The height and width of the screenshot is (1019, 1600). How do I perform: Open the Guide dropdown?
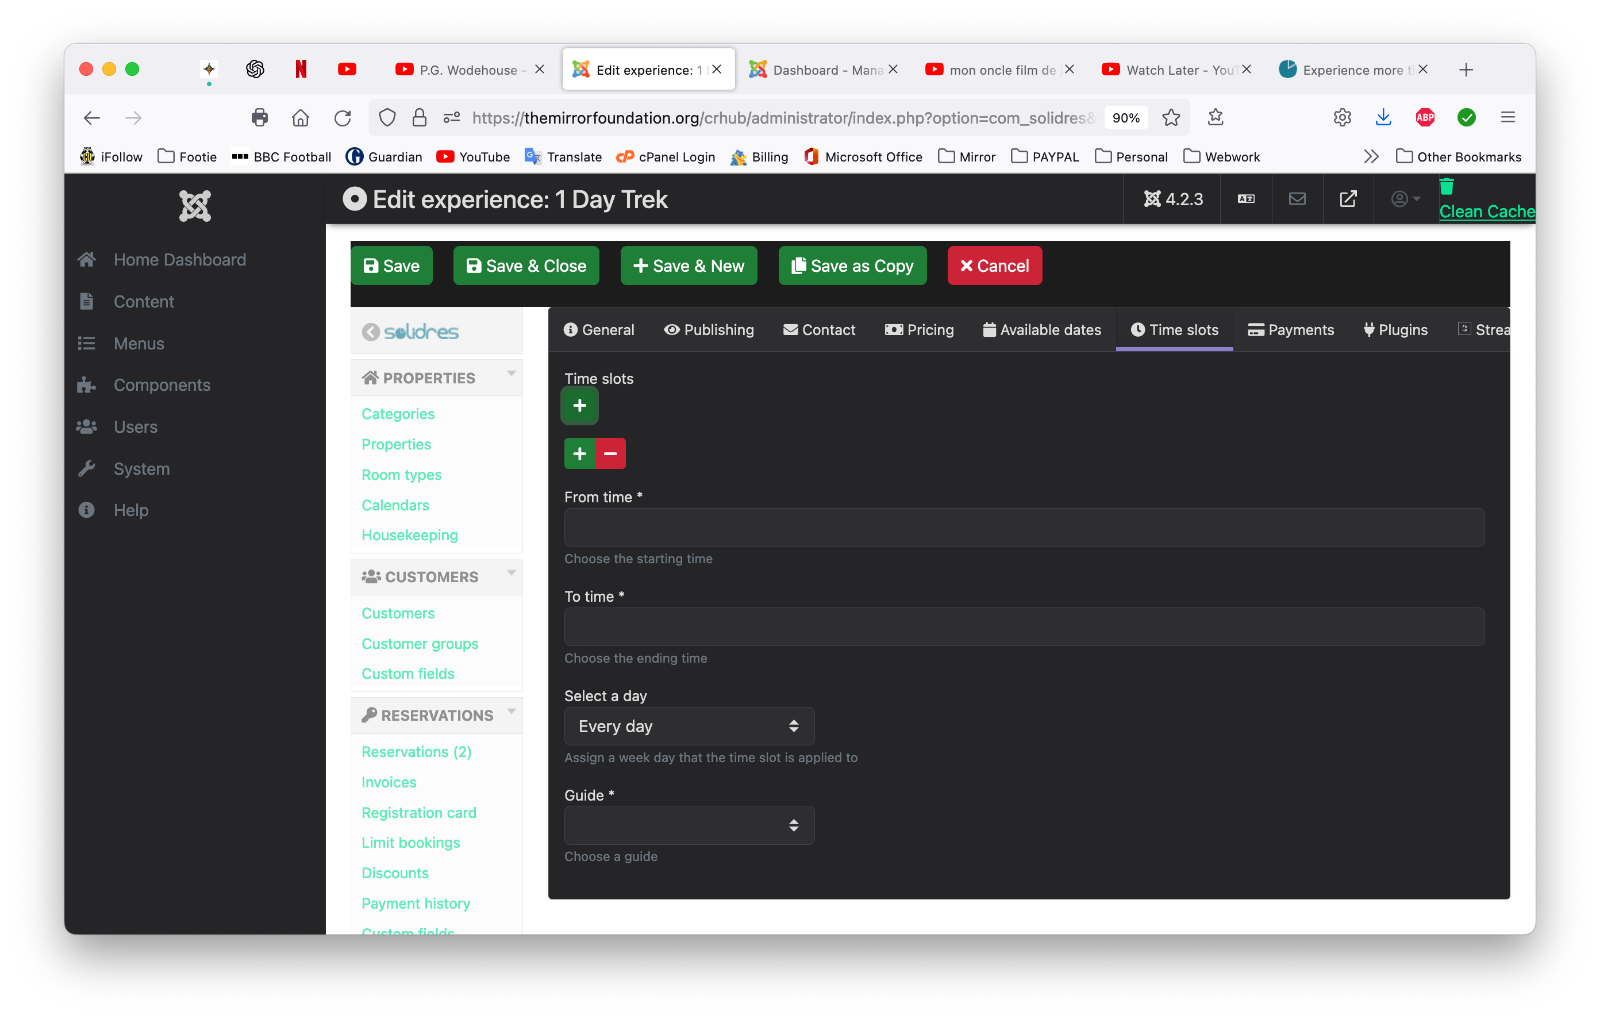coord(689,826)
